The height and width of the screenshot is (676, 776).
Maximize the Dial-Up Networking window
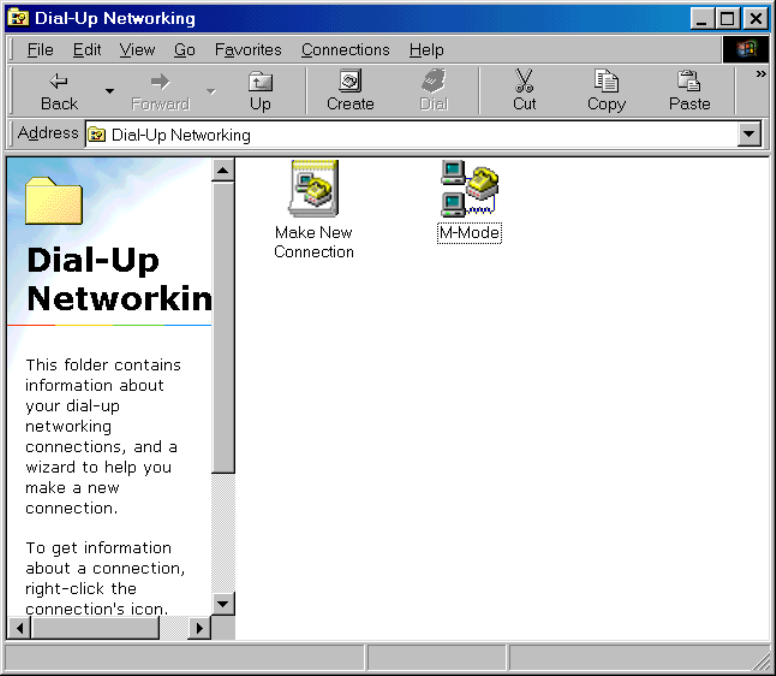pos(728,19)
